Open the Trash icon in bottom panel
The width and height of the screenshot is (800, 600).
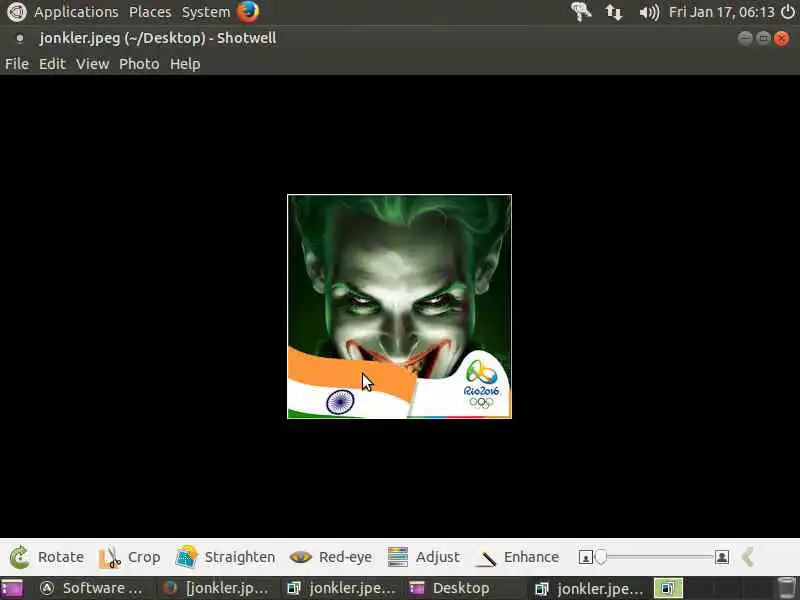pos(786,588)
